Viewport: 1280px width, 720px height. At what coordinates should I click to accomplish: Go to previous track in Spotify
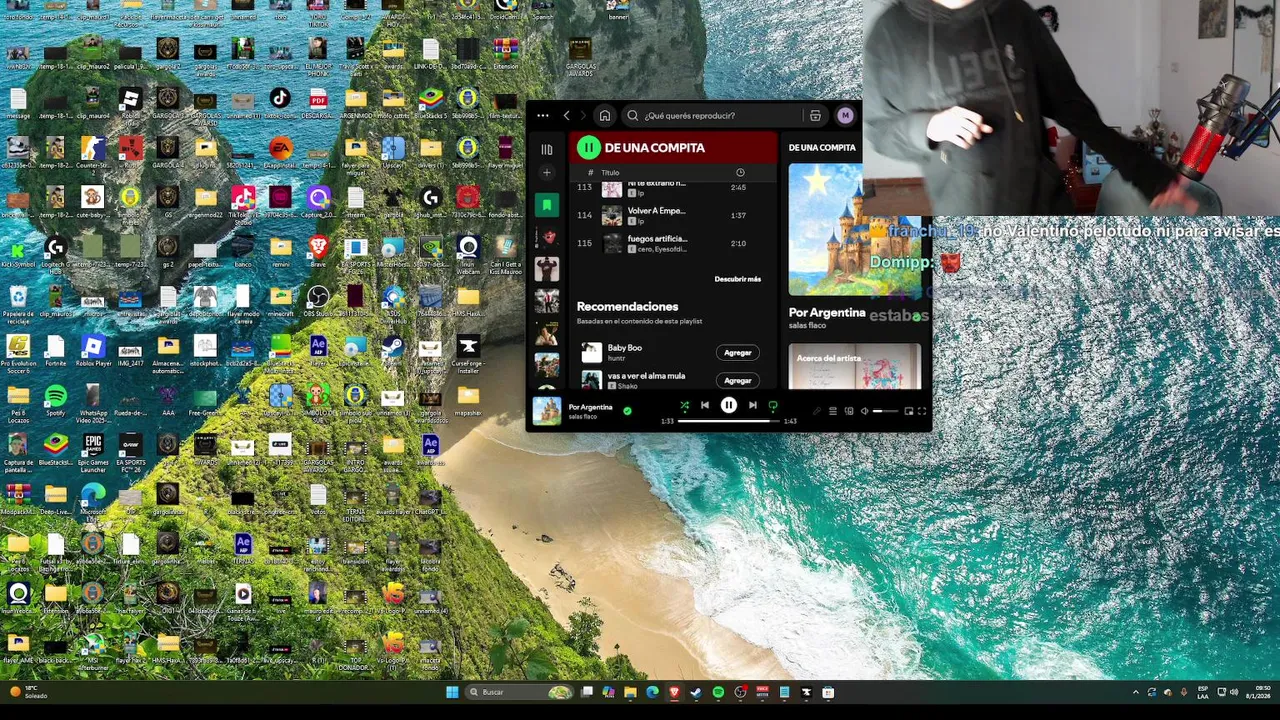704,405
